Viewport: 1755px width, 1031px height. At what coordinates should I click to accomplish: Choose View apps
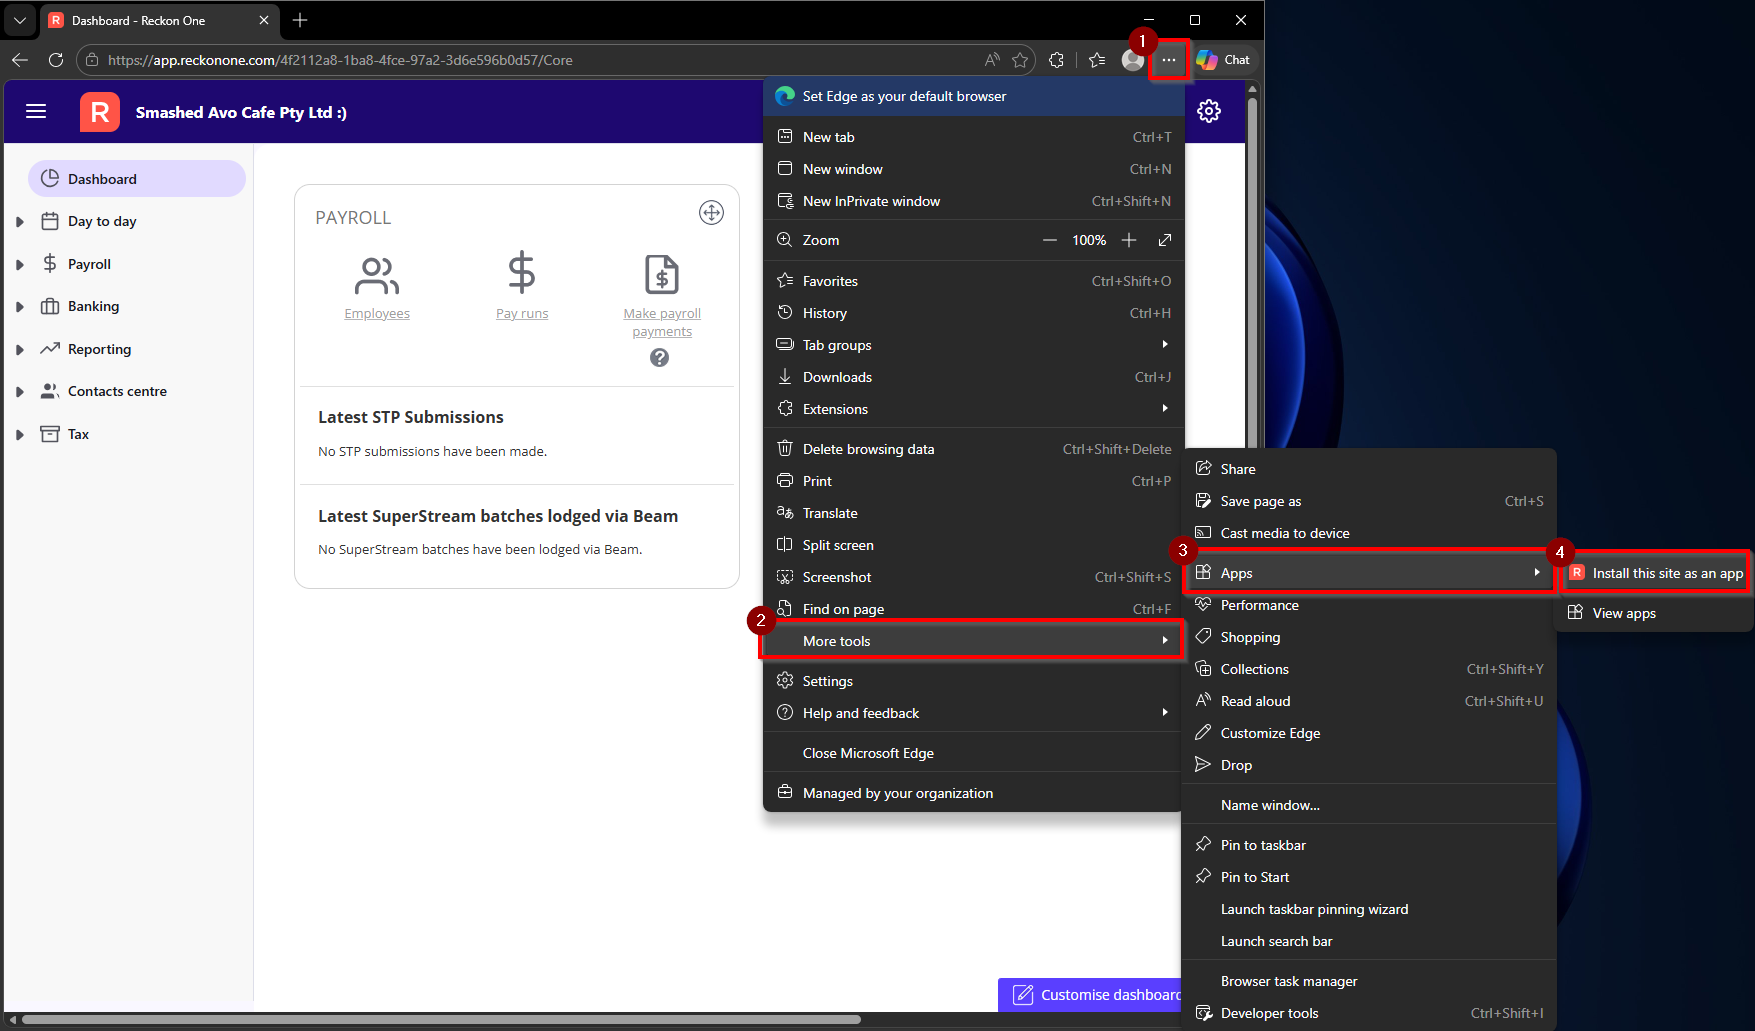pyautogui.click(x=1655, y=613)
